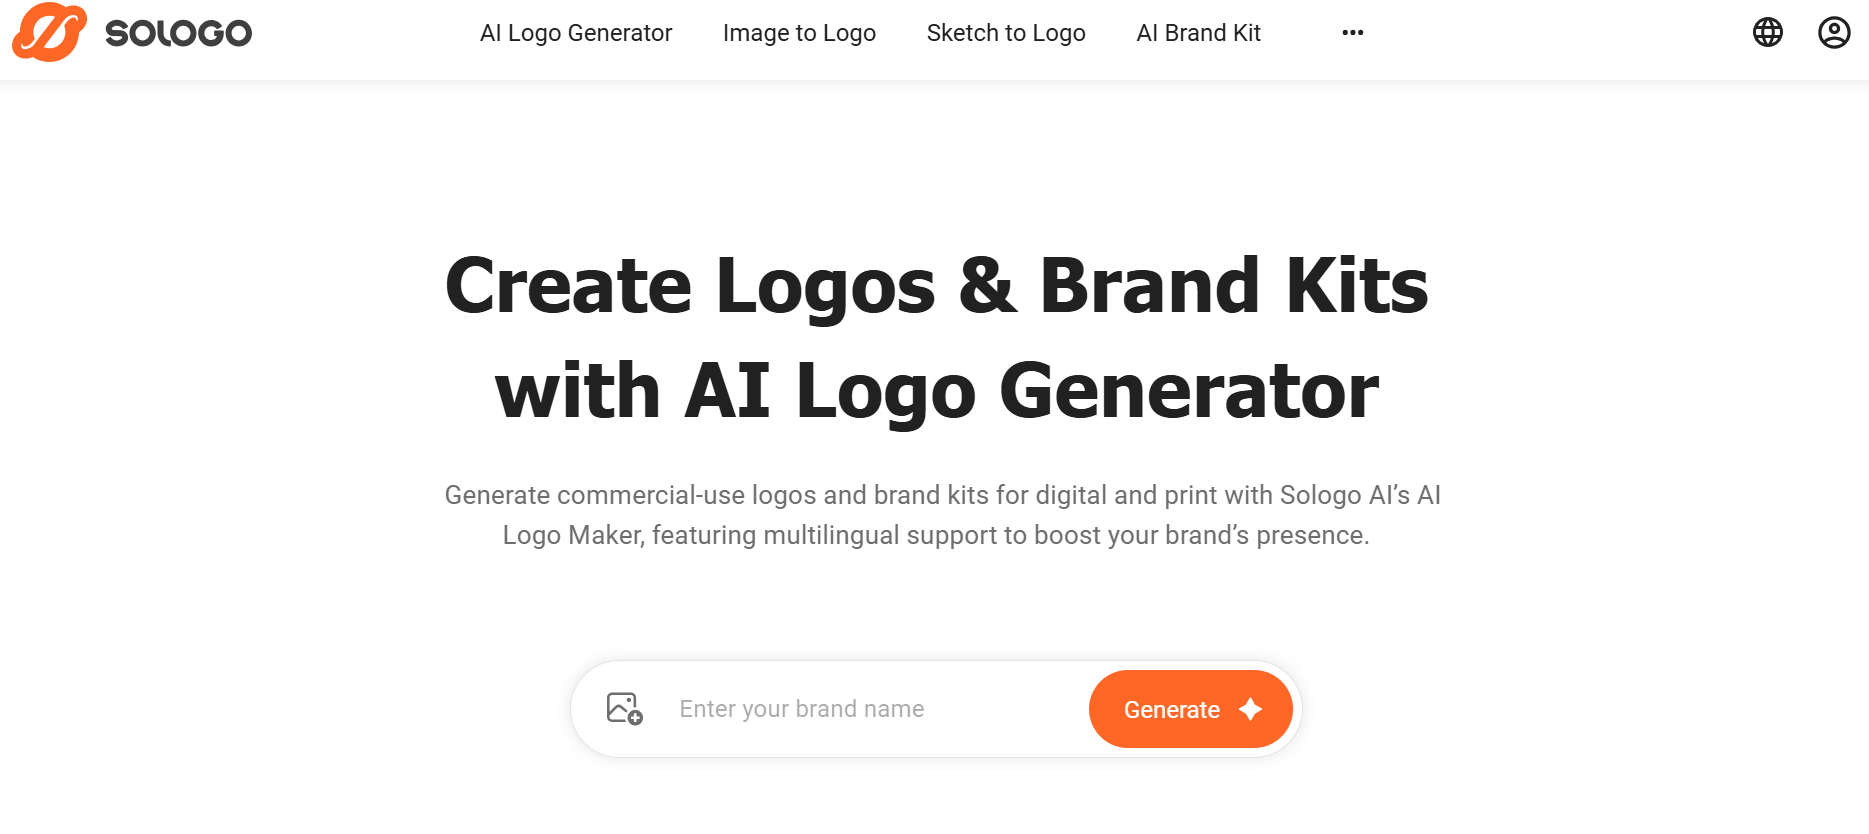
Task: Click the 'Brand Kits' words in the headline
Action: pyautogui.click(x=1234, y=286)
